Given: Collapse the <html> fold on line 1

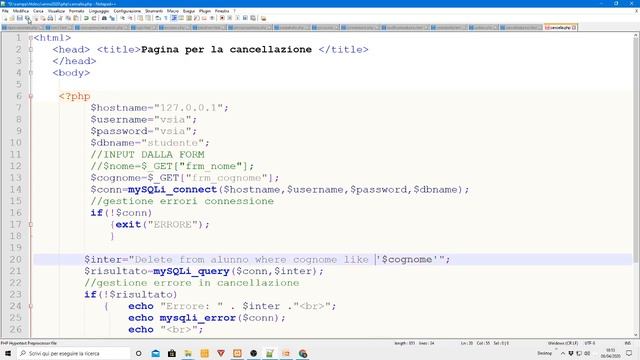Looking at the screenshot, I should pos(31,38).
